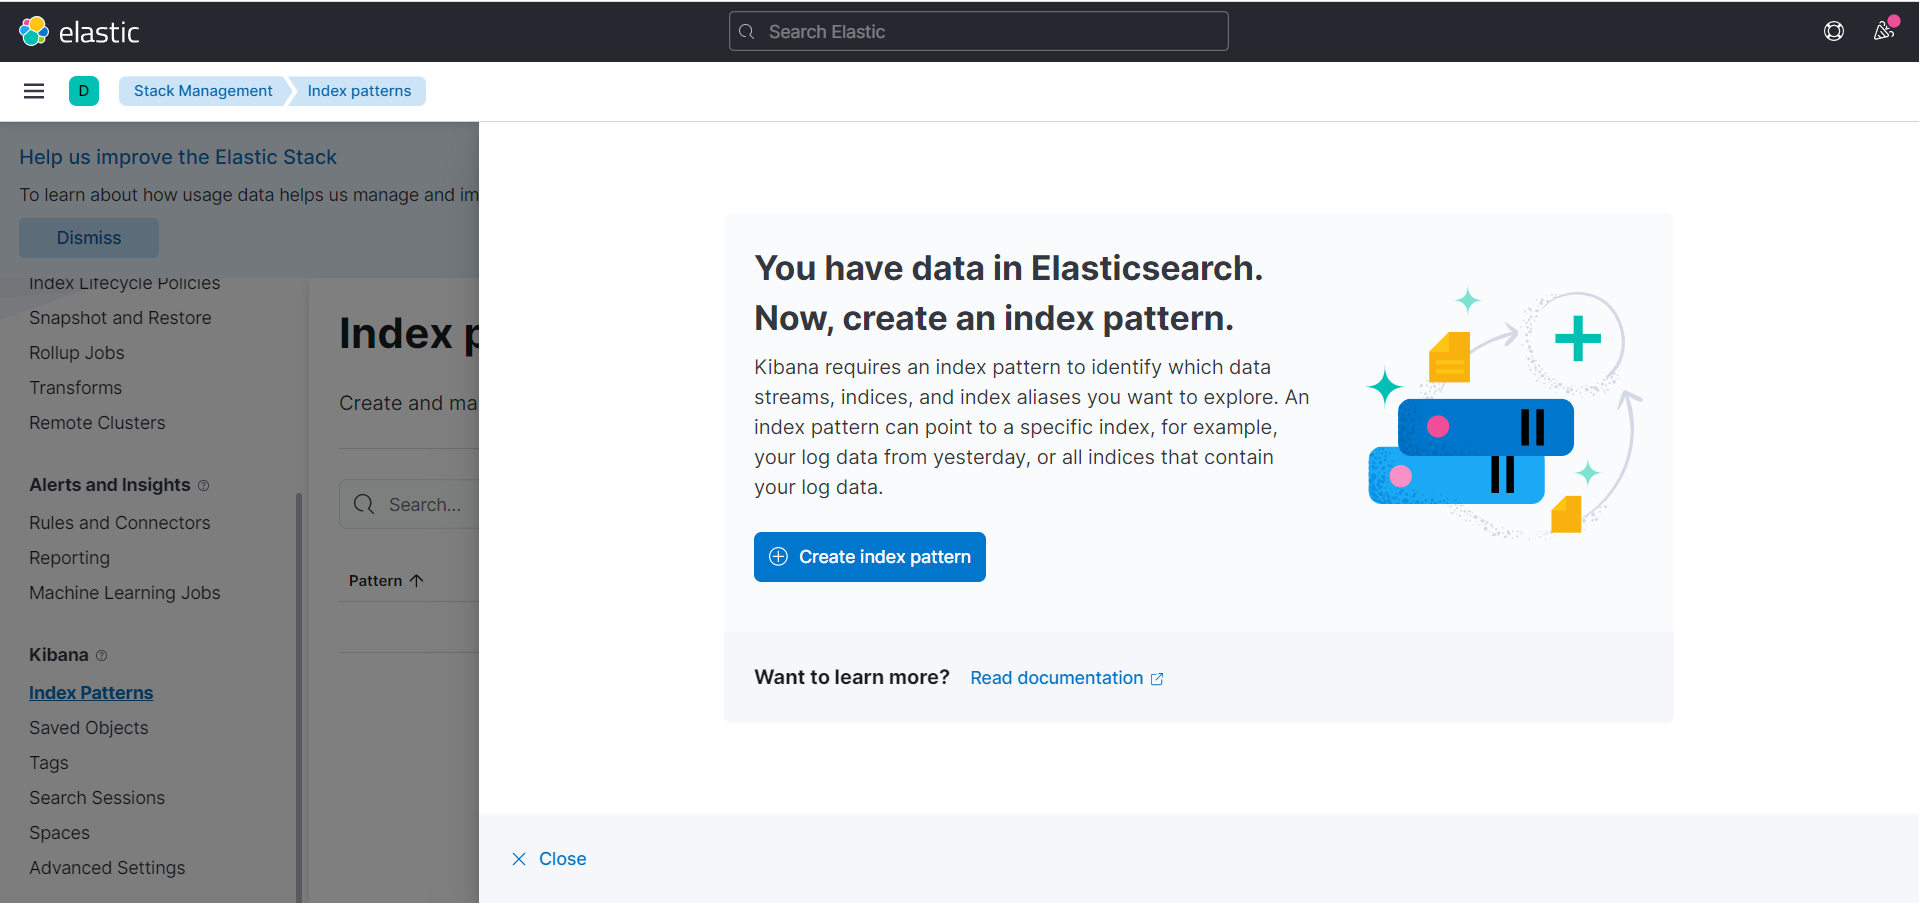Screen dimensions: 1926x904
Task: Open Stack Management breadcrumb
Action: [x=203, y=91]
